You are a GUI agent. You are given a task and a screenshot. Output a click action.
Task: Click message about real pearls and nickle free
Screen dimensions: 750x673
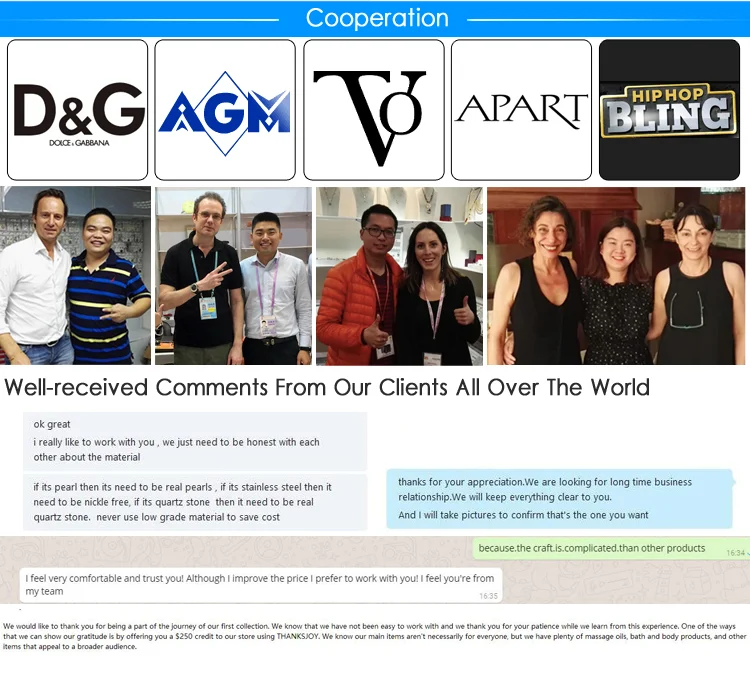[x=195, y=502]
